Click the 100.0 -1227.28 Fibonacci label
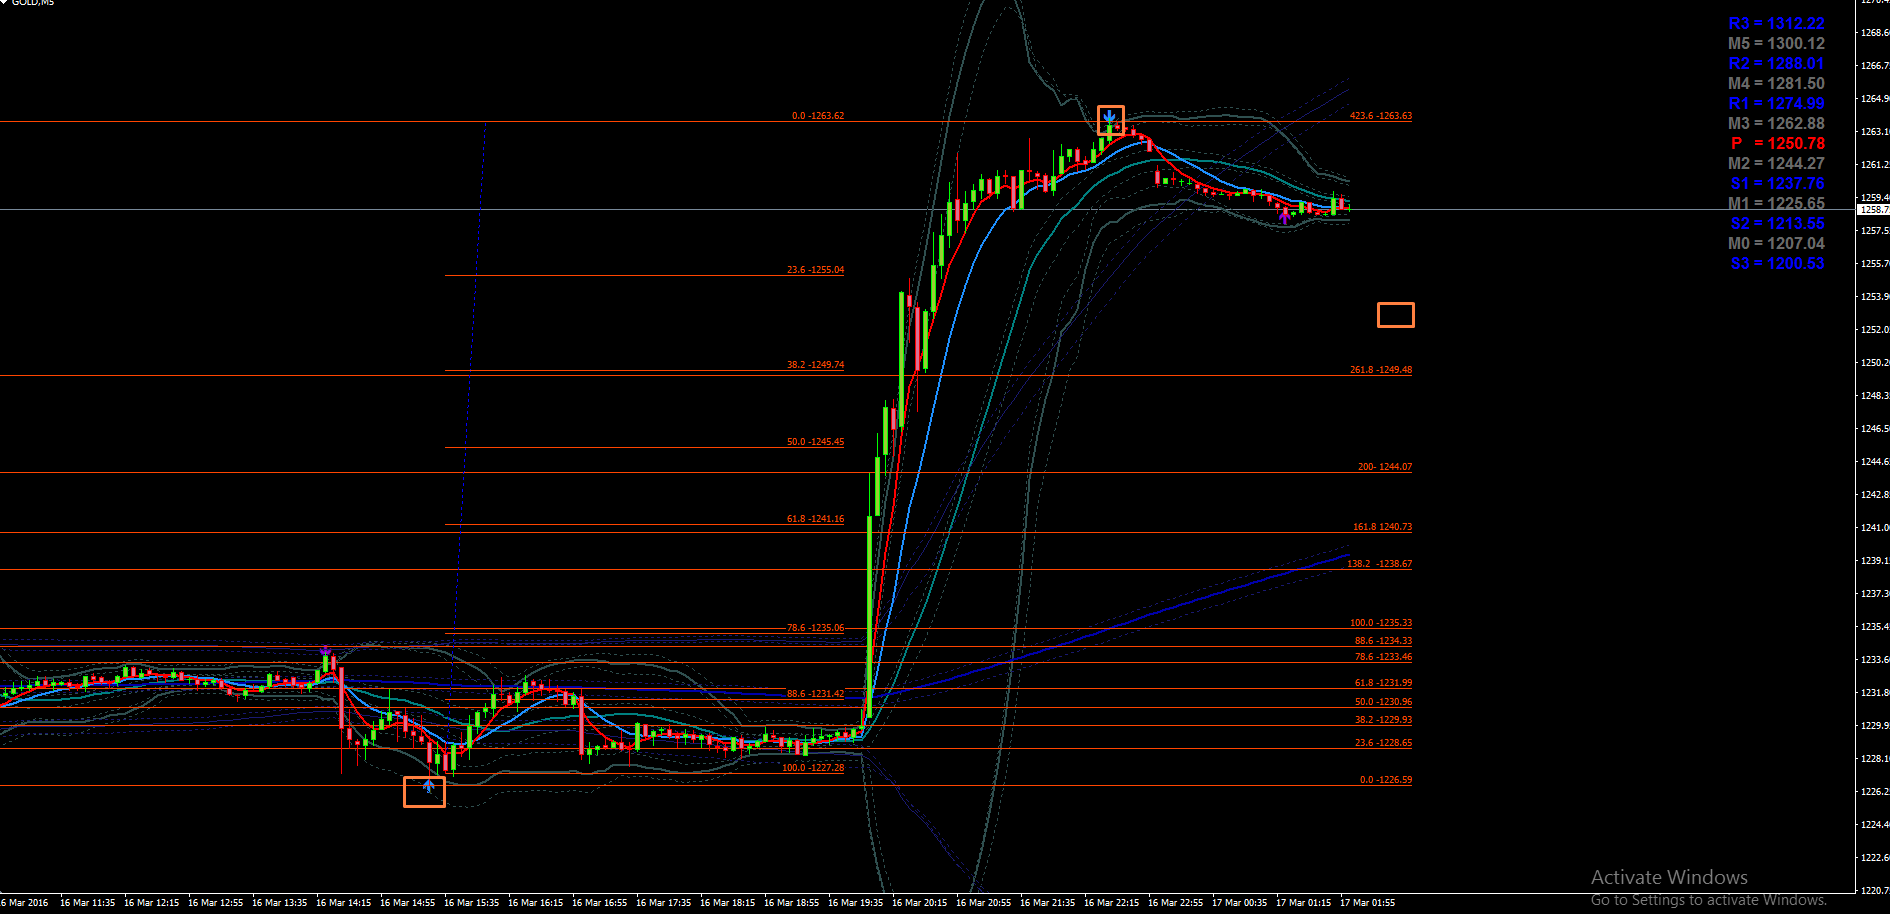The width and height of the screenshot is (1890, 914). [x=813, y=768]
